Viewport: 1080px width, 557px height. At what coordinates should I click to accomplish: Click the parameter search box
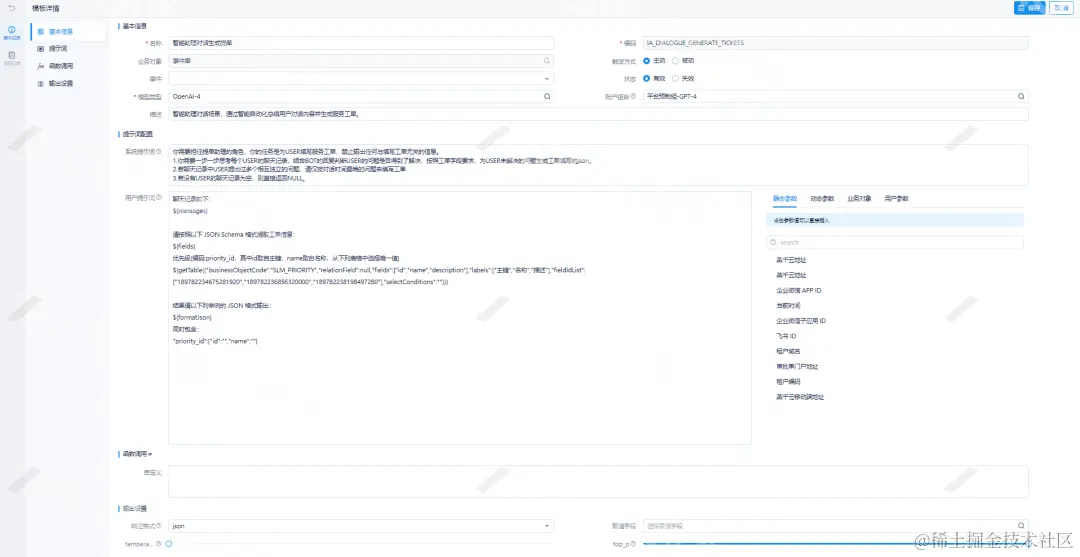click(895, 242)
